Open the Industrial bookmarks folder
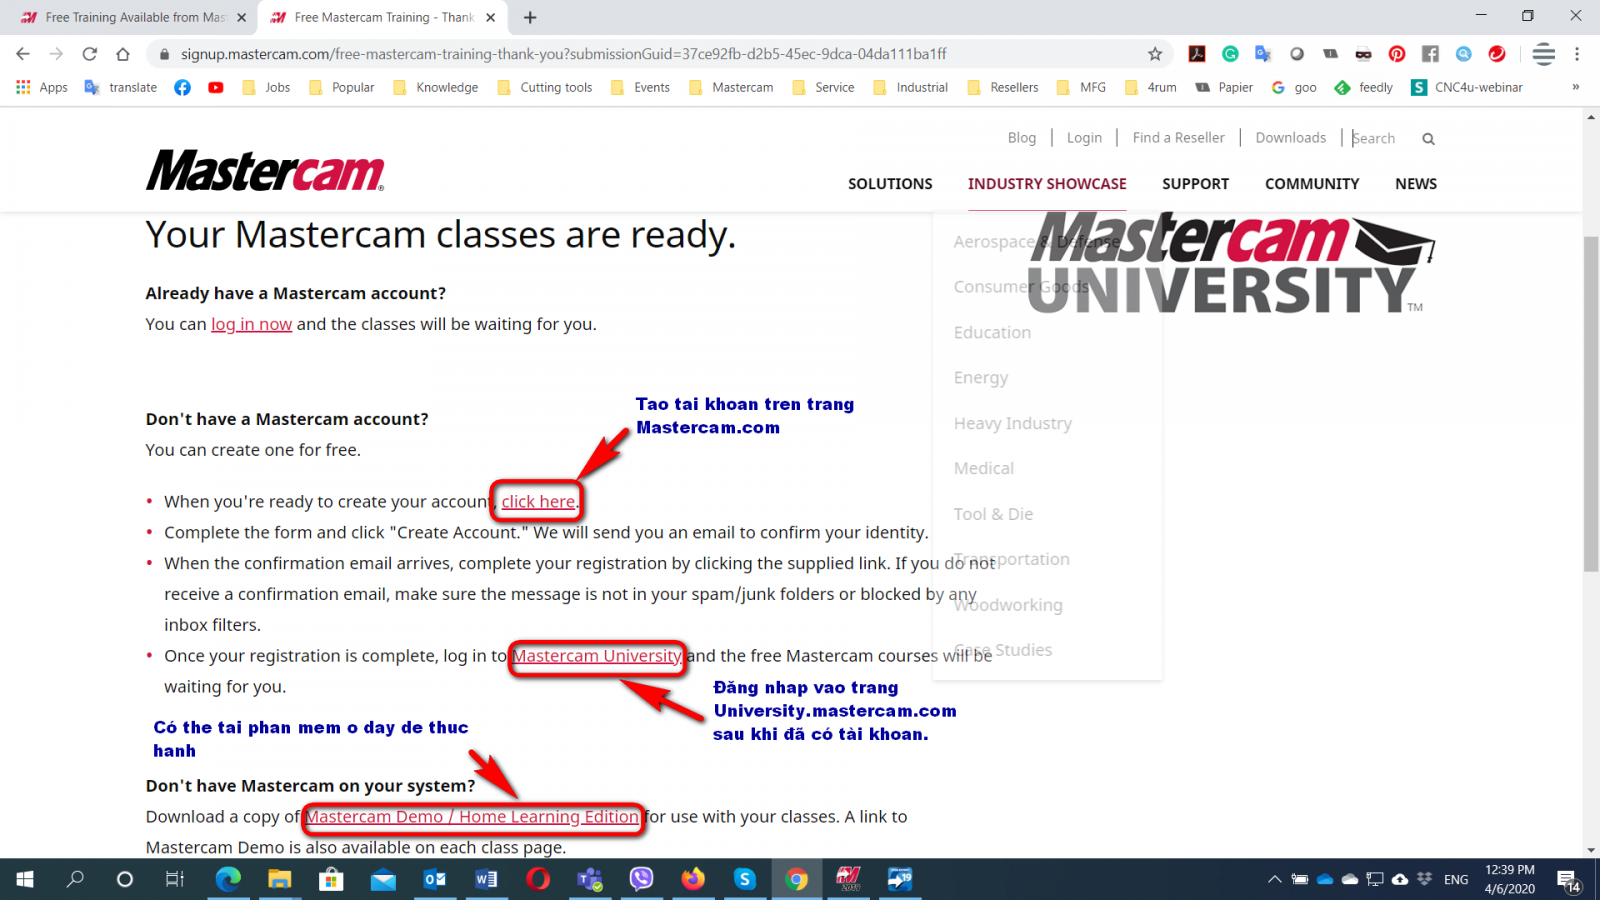The image size is (1600, 900). [910, 88]
